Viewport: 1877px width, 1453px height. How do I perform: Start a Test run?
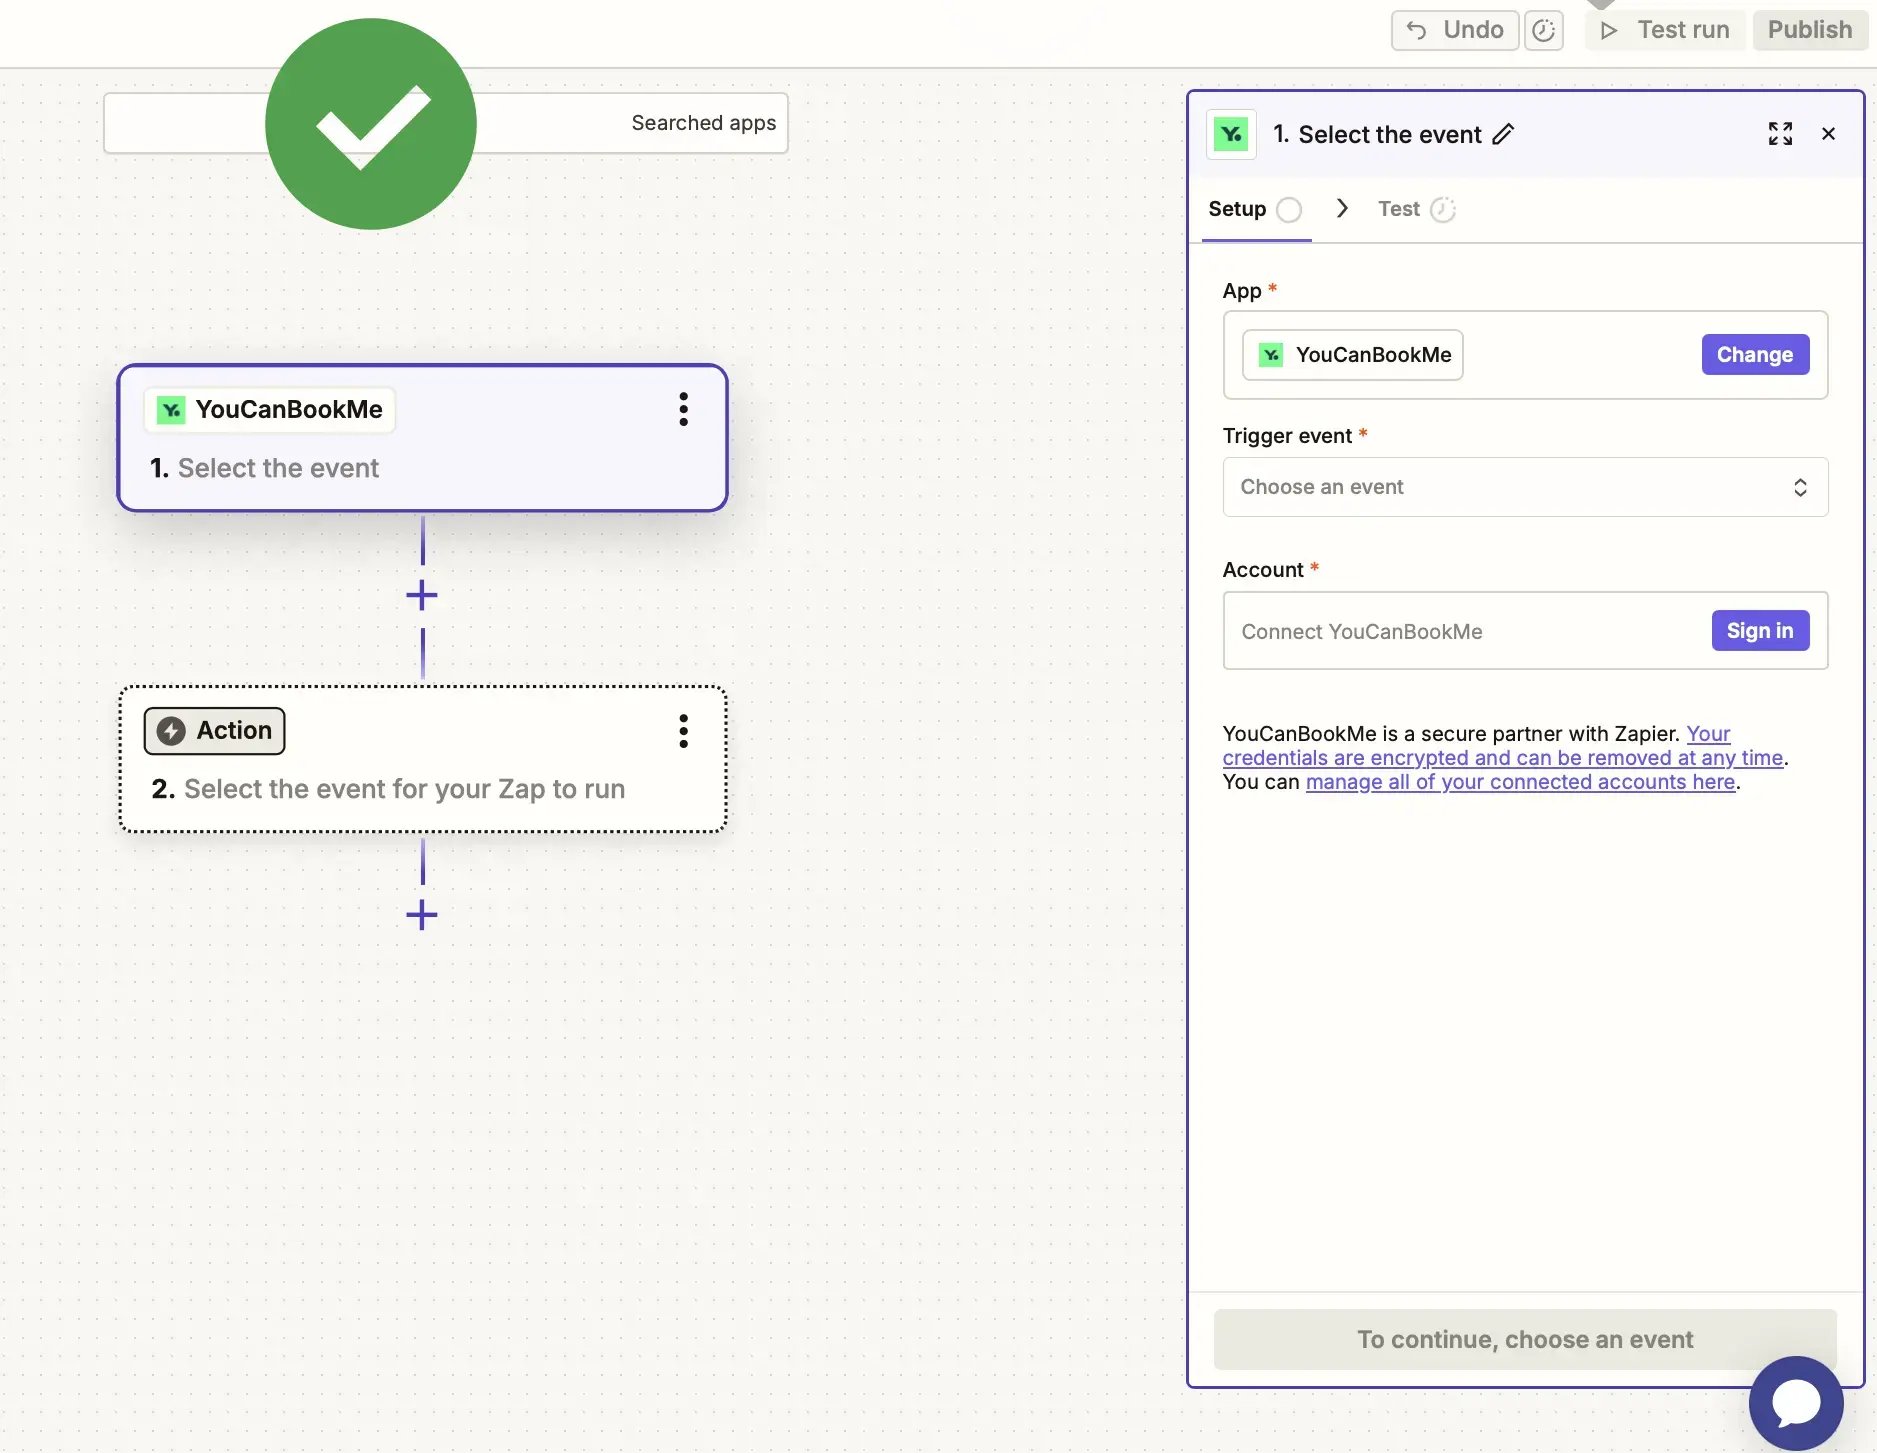1666,30
